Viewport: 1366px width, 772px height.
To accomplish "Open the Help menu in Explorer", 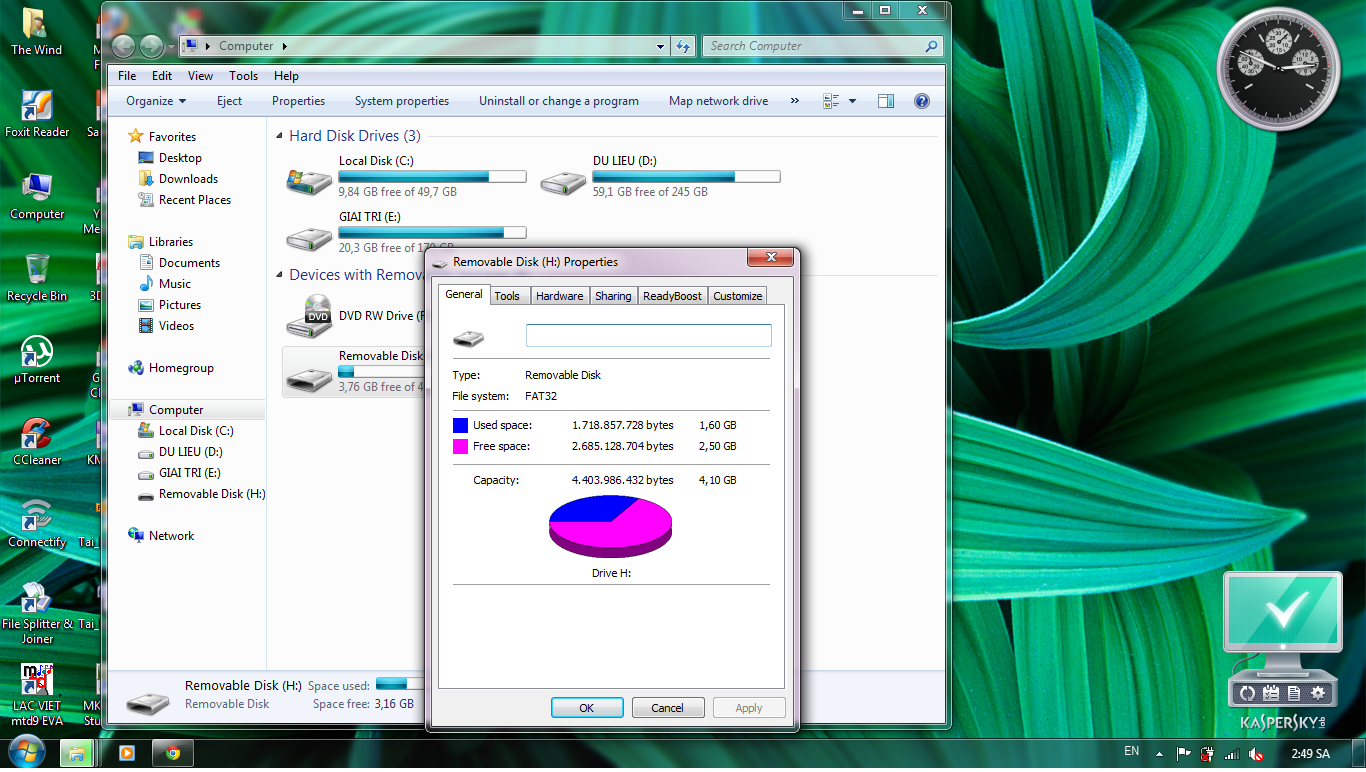I will pyautogui.click(x=286, y=76).
